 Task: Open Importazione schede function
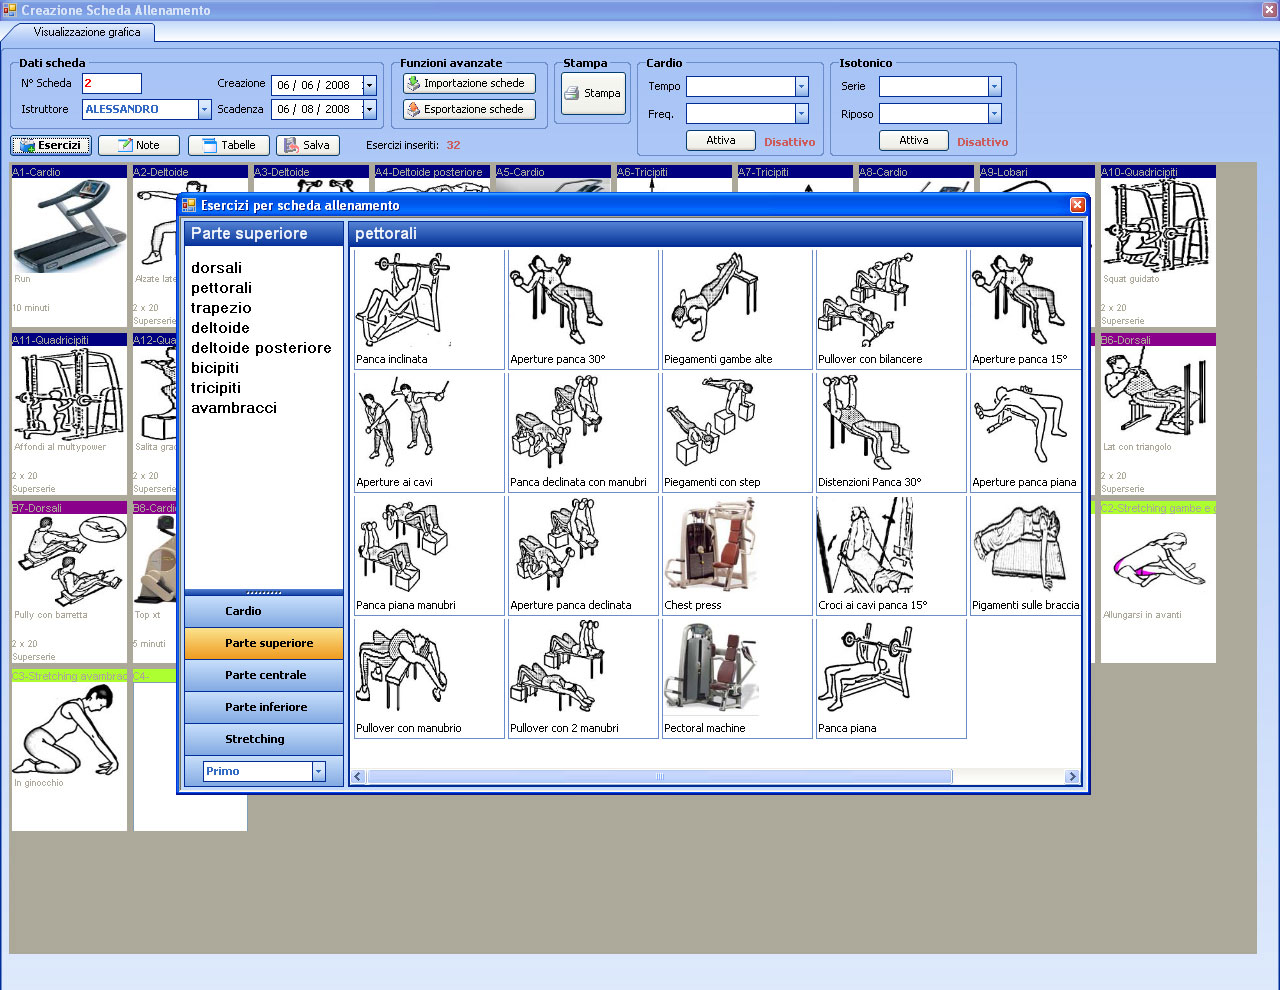(x=469, y=84)
